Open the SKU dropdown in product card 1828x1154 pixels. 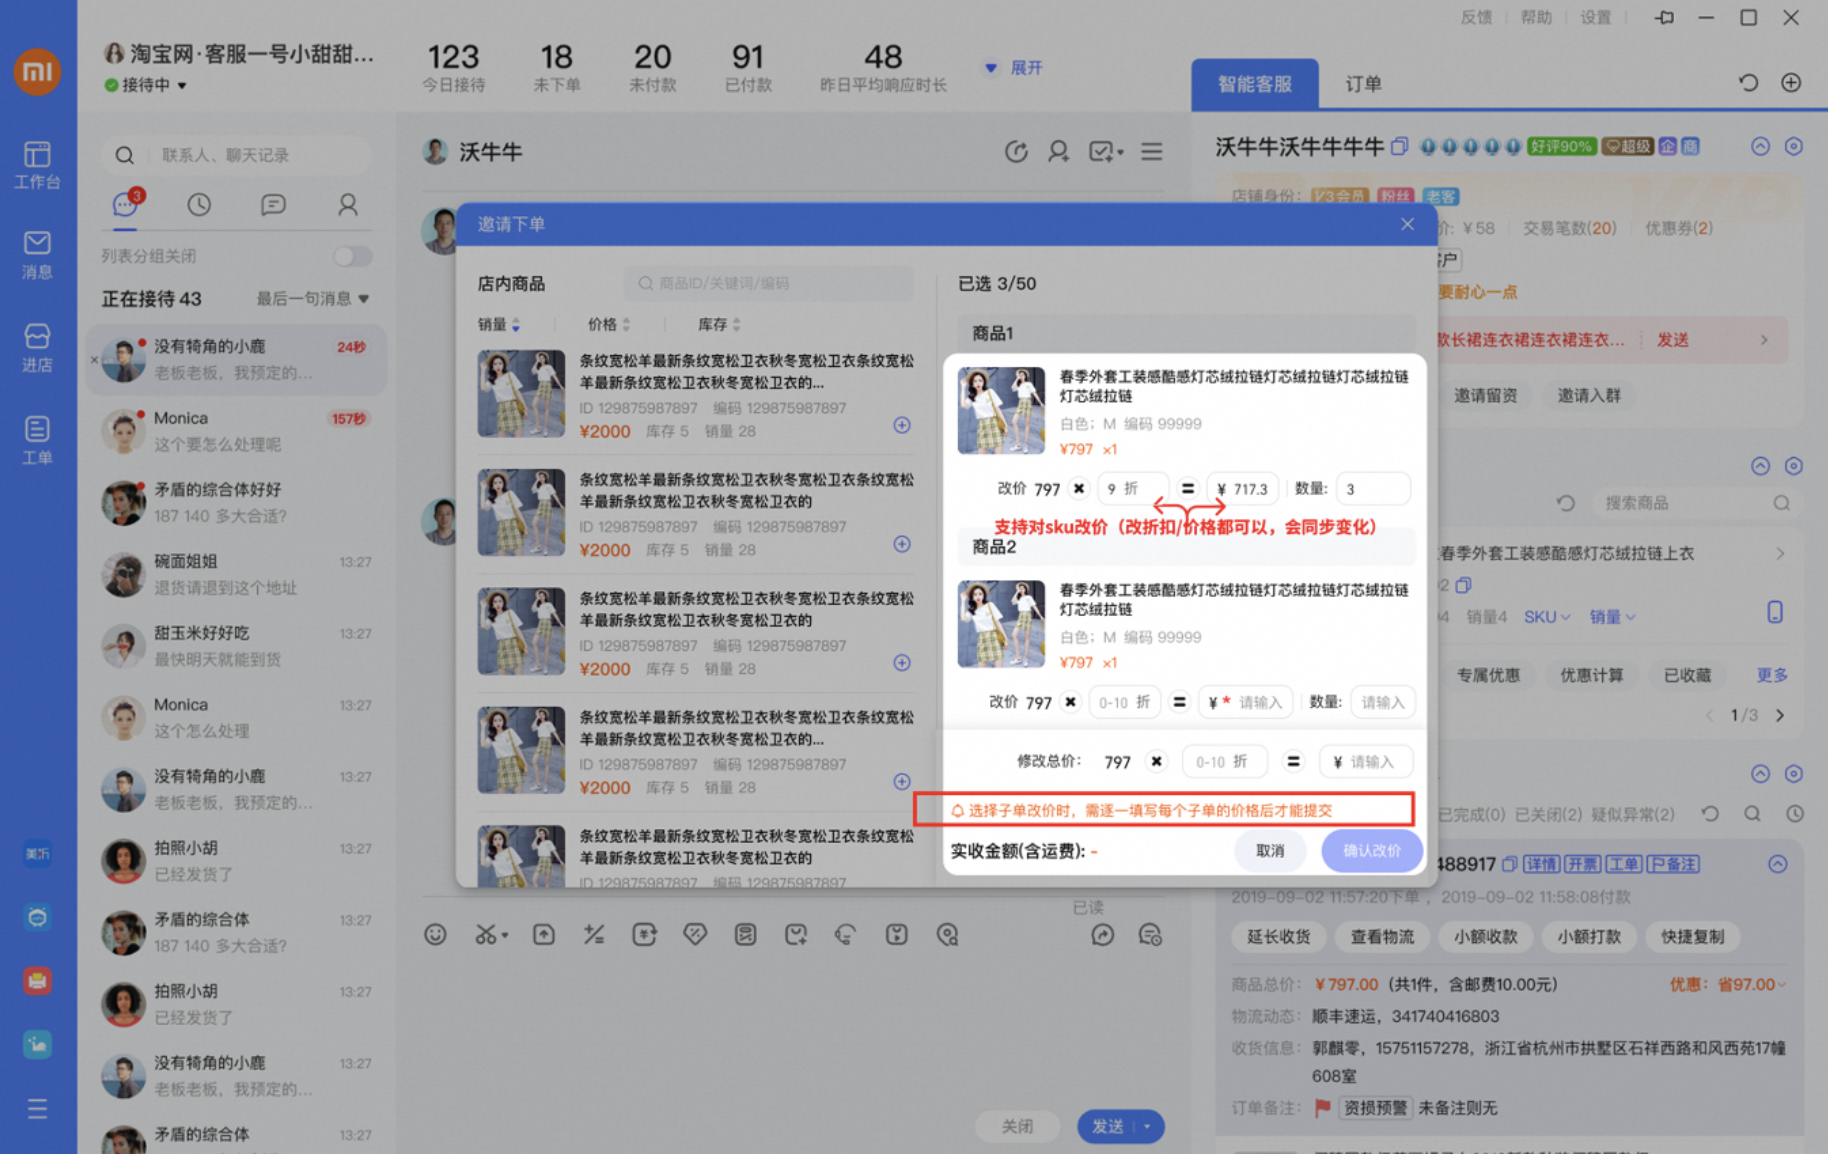click(x=1546, y=617)
